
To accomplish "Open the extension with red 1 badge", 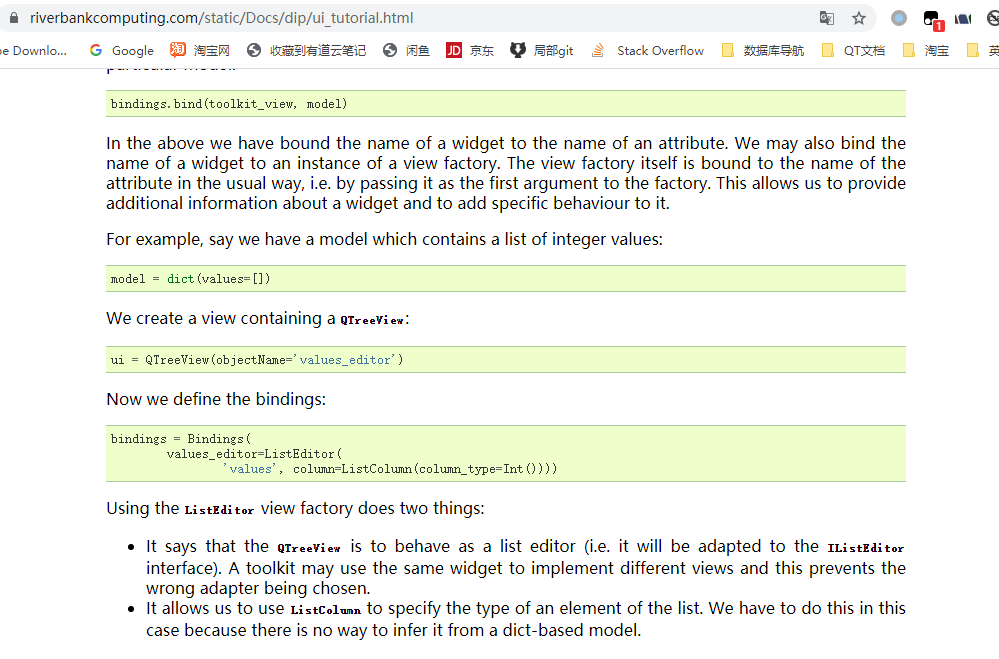I will [933, 20].
